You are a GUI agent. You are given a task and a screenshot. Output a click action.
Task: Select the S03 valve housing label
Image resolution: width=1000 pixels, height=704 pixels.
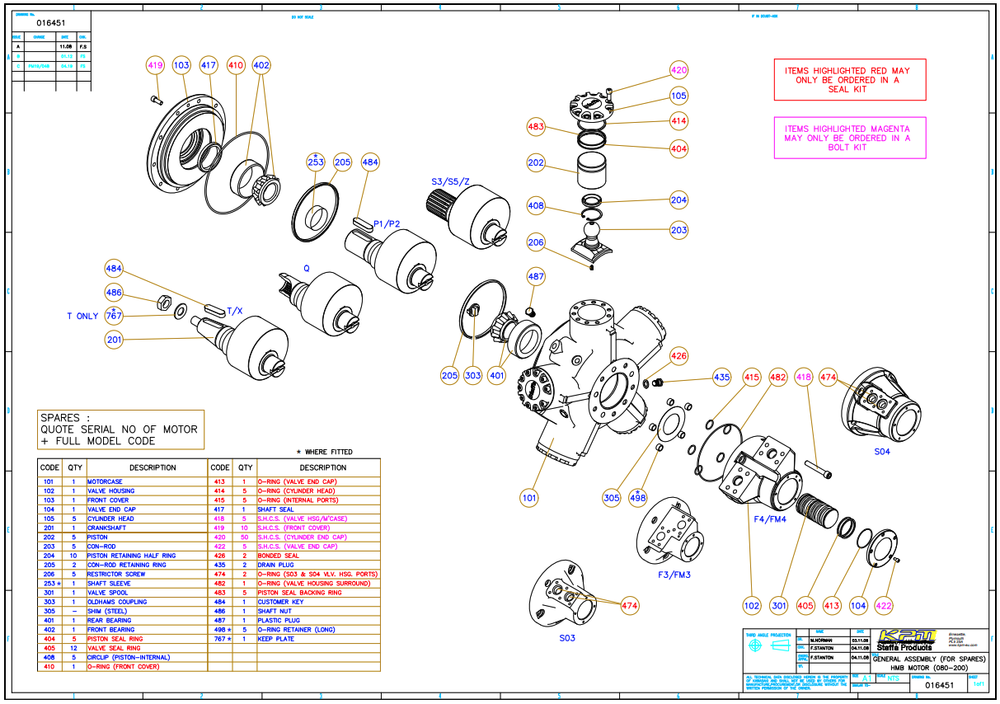pos(567,638)
